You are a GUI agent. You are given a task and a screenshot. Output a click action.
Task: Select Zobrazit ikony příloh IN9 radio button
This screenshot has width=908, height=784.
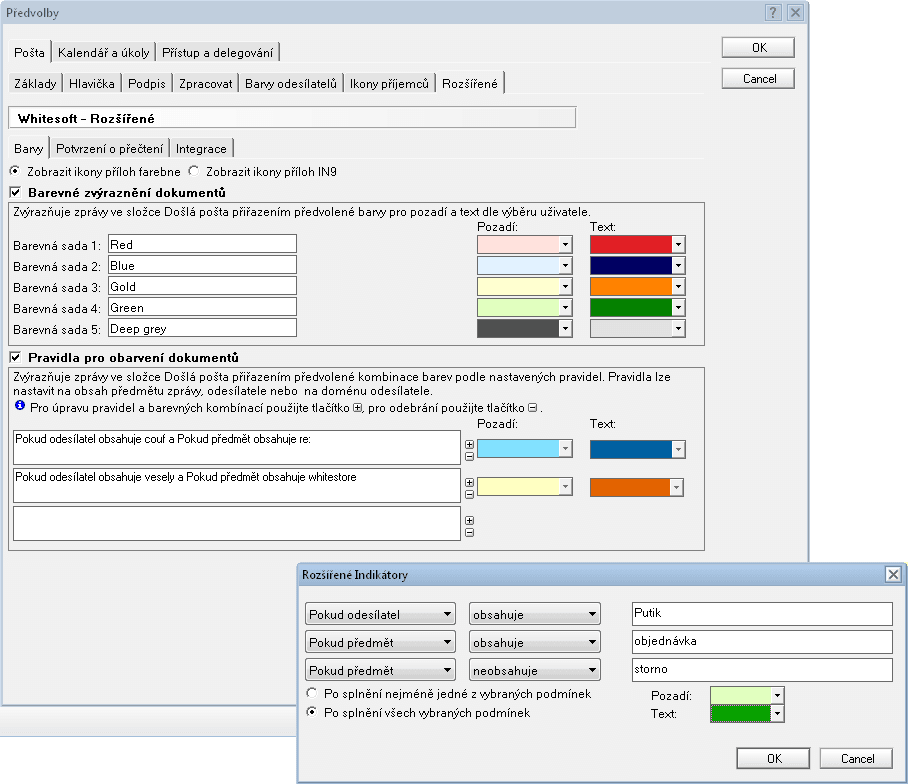195,171
